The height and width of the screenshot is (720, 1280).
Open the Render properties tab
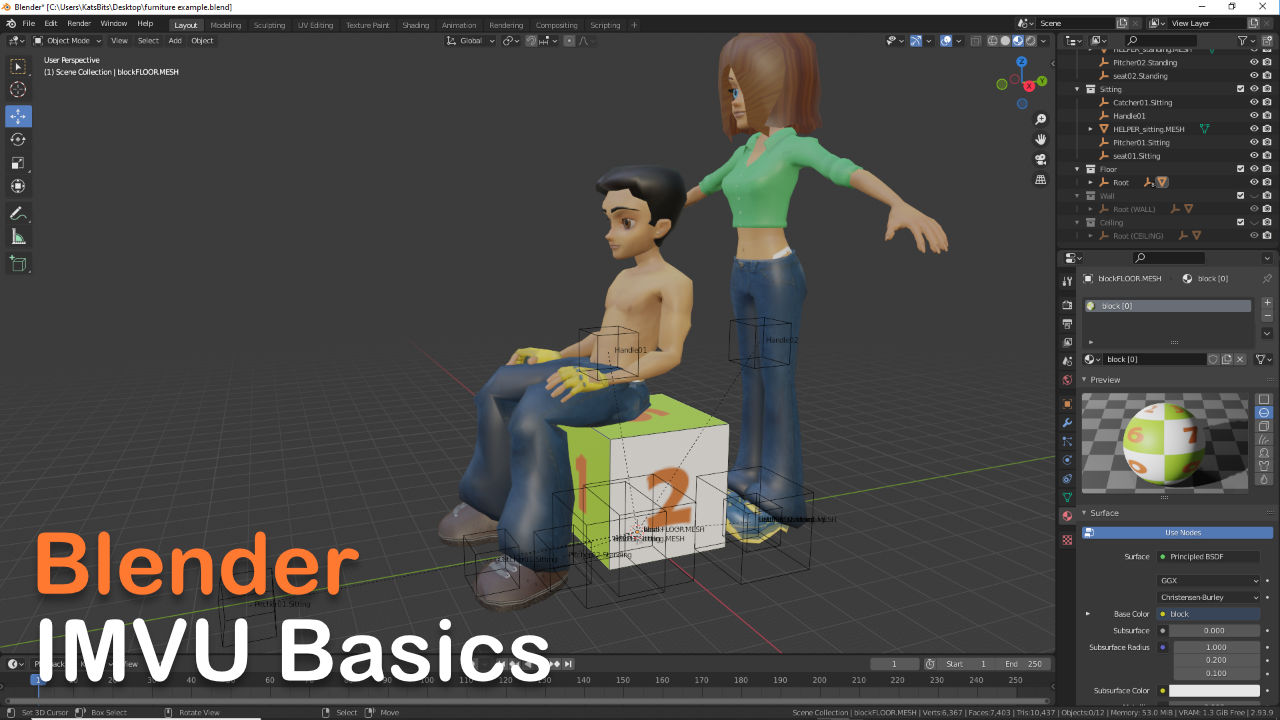point(1067,305)
